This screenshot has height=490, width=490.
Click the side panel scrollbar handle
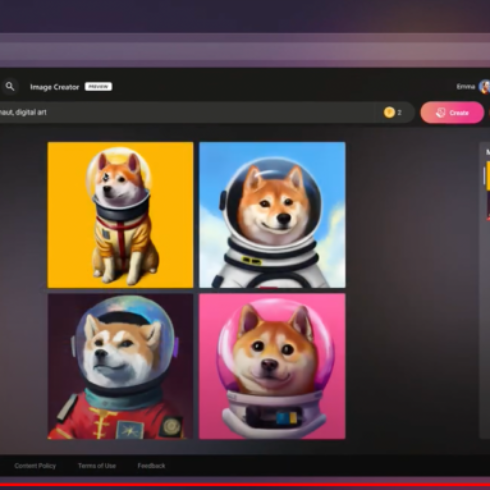point(484,176)
